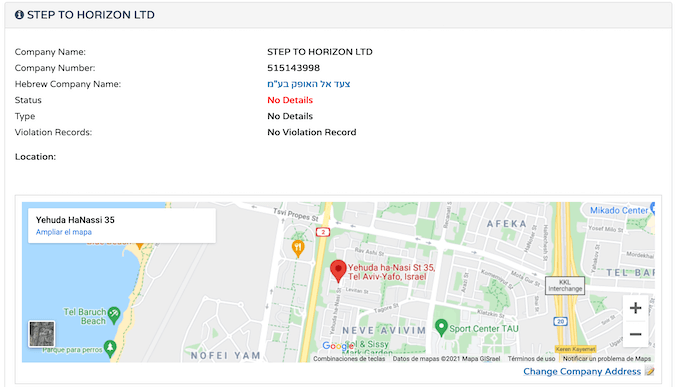Click the NEVE AVIVIM neighborhood label
This screenshot has width=680, height=387.
pyautogui.click(x=384, y=331)
